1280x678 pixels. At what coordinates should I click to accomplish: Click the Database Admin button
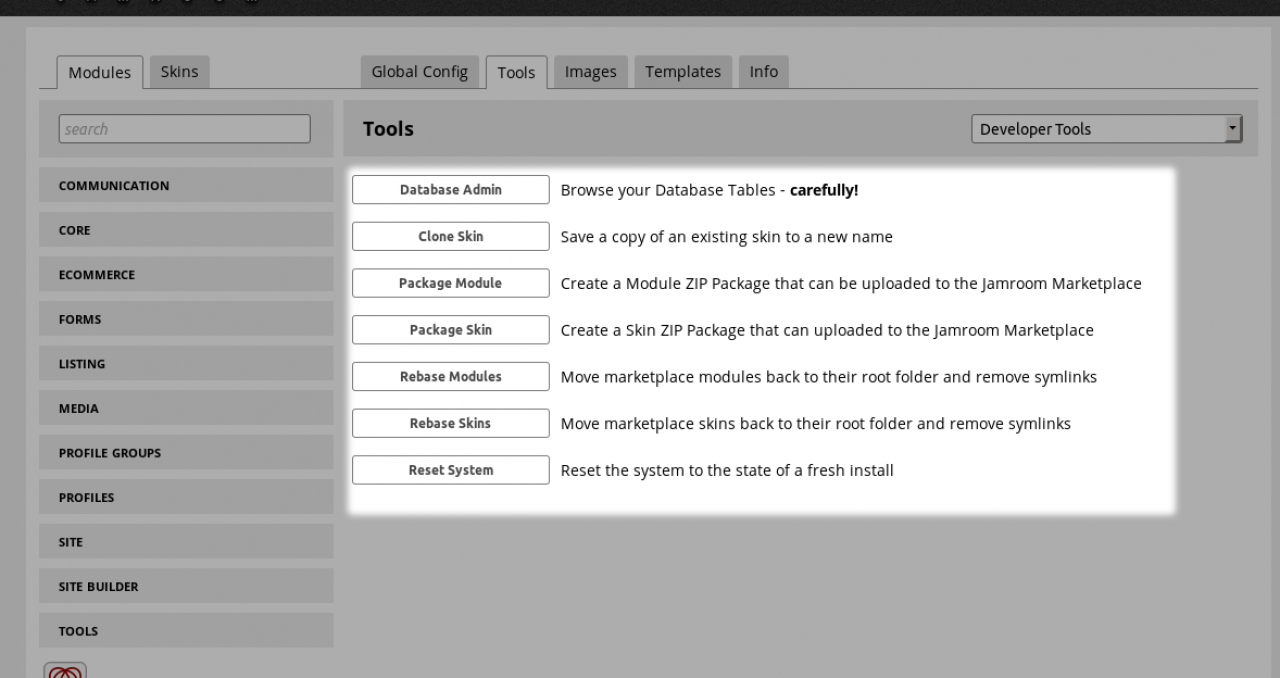[x=451, y=190]
